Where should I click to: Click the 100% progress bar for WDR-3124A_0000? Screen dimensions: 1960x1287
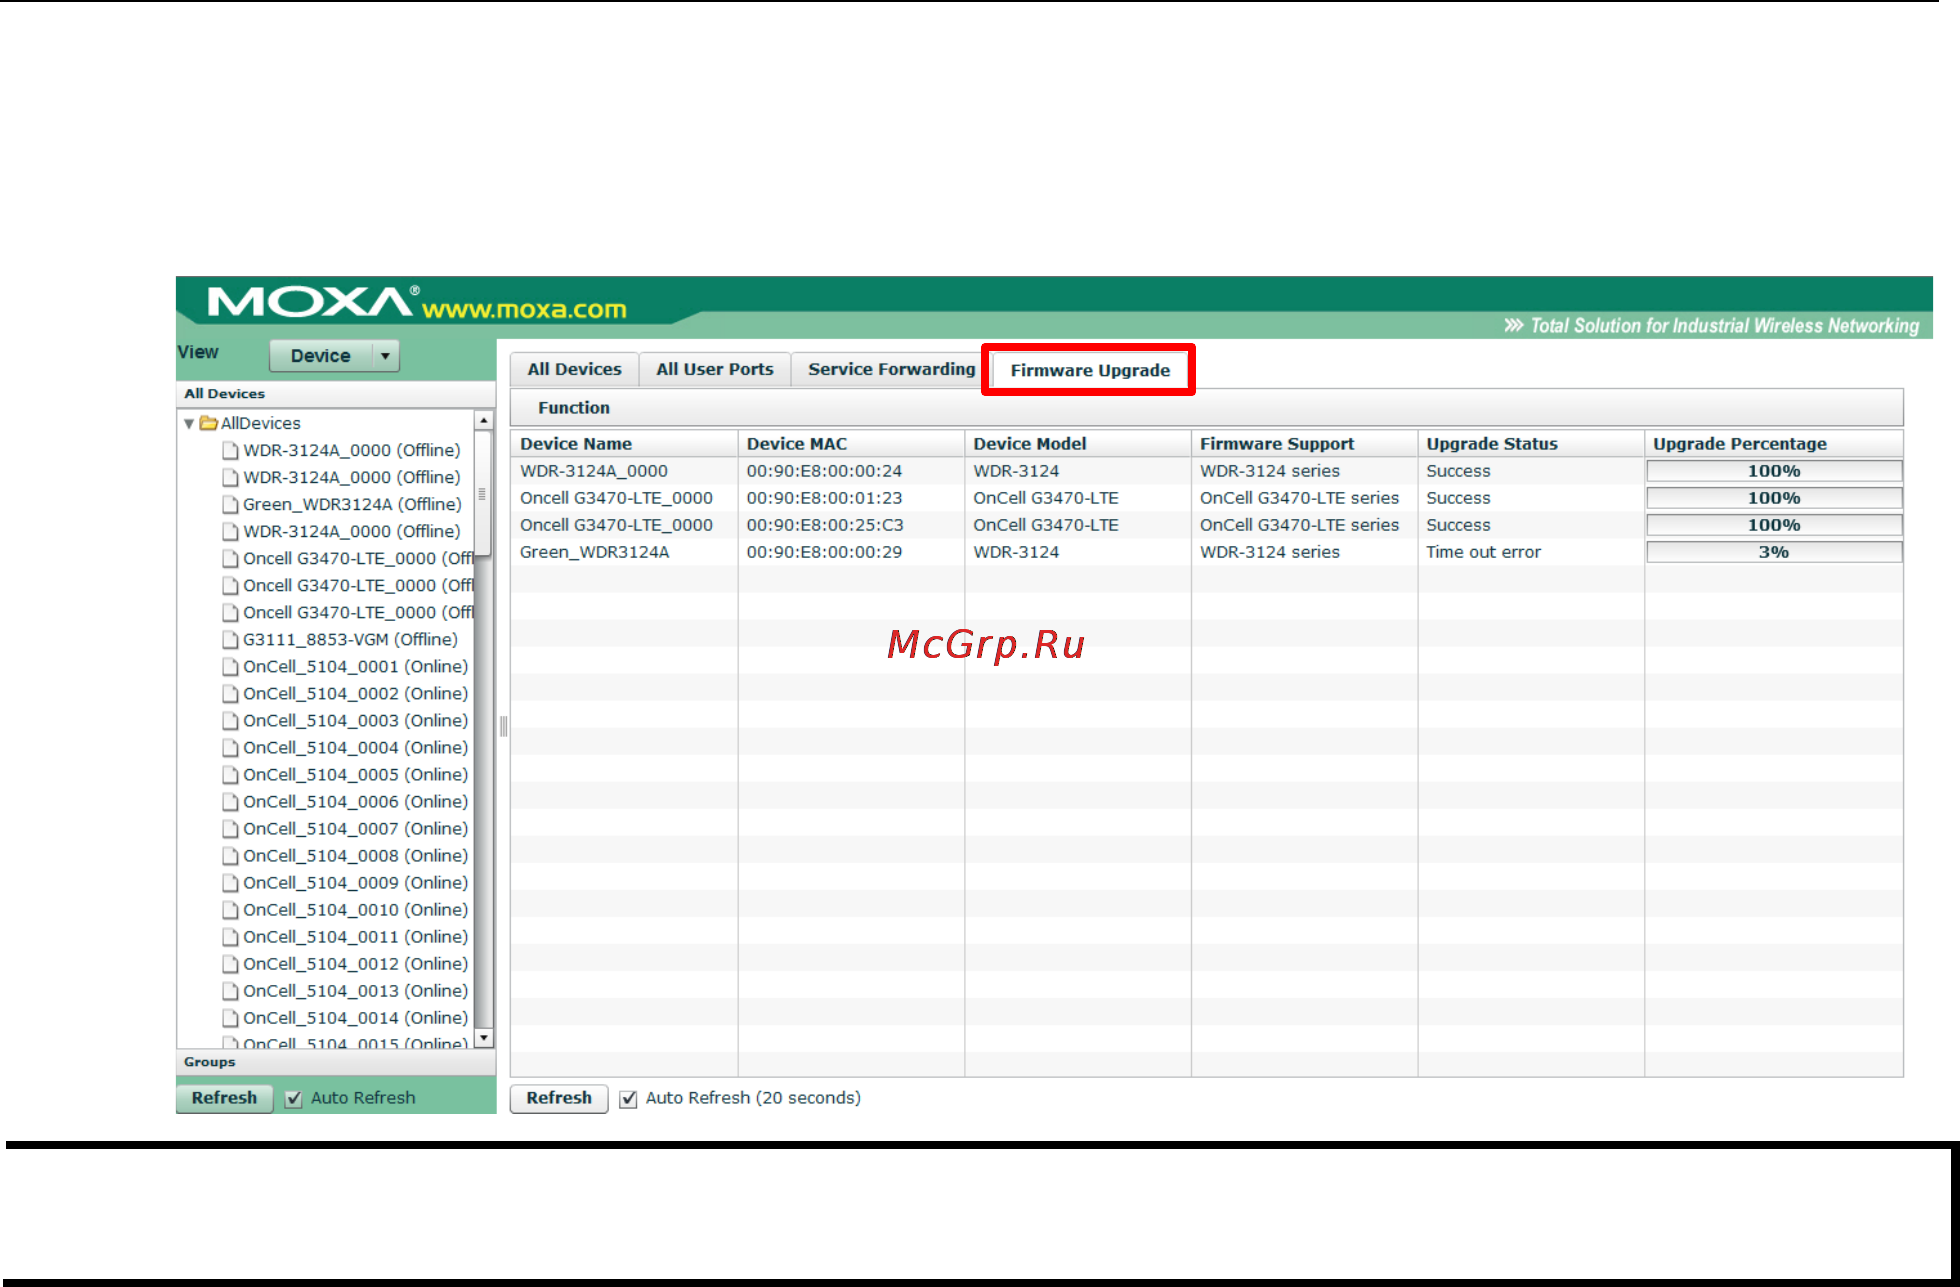tap(1774, 471)
